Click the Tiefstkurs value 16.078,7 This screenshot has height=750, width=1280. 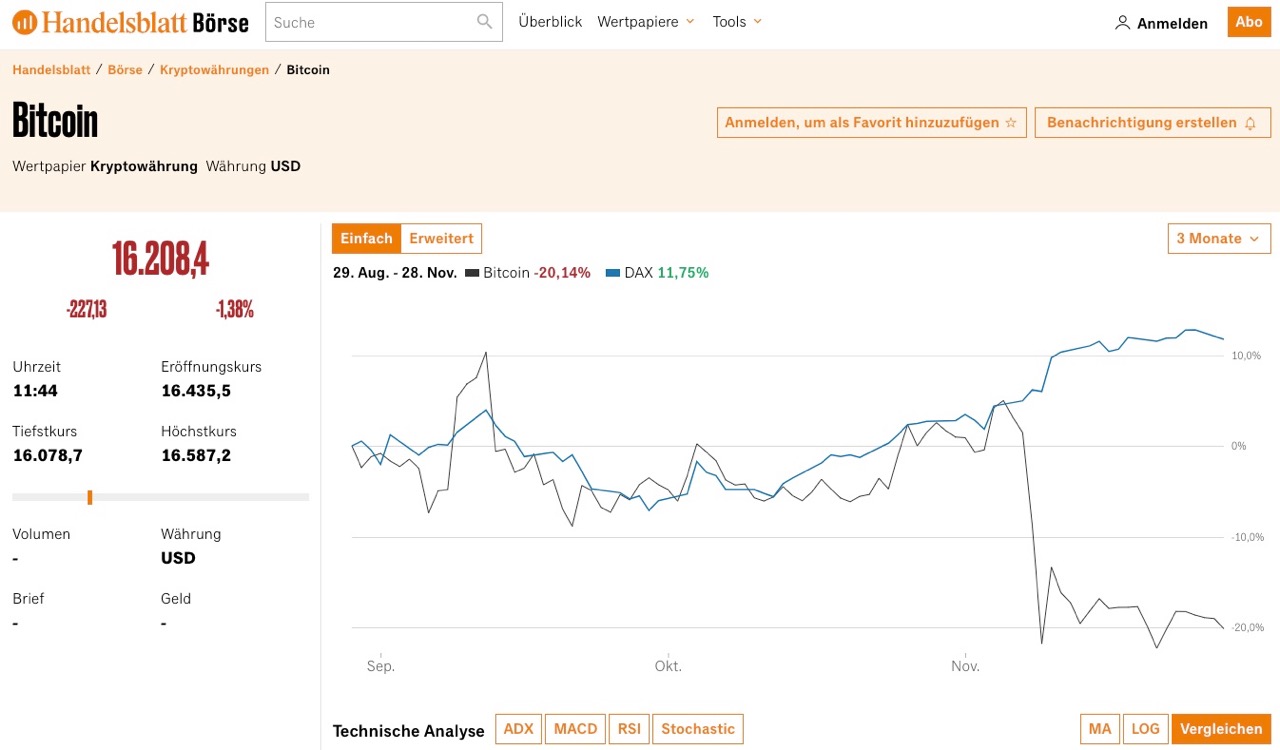(x=47, y=455)
